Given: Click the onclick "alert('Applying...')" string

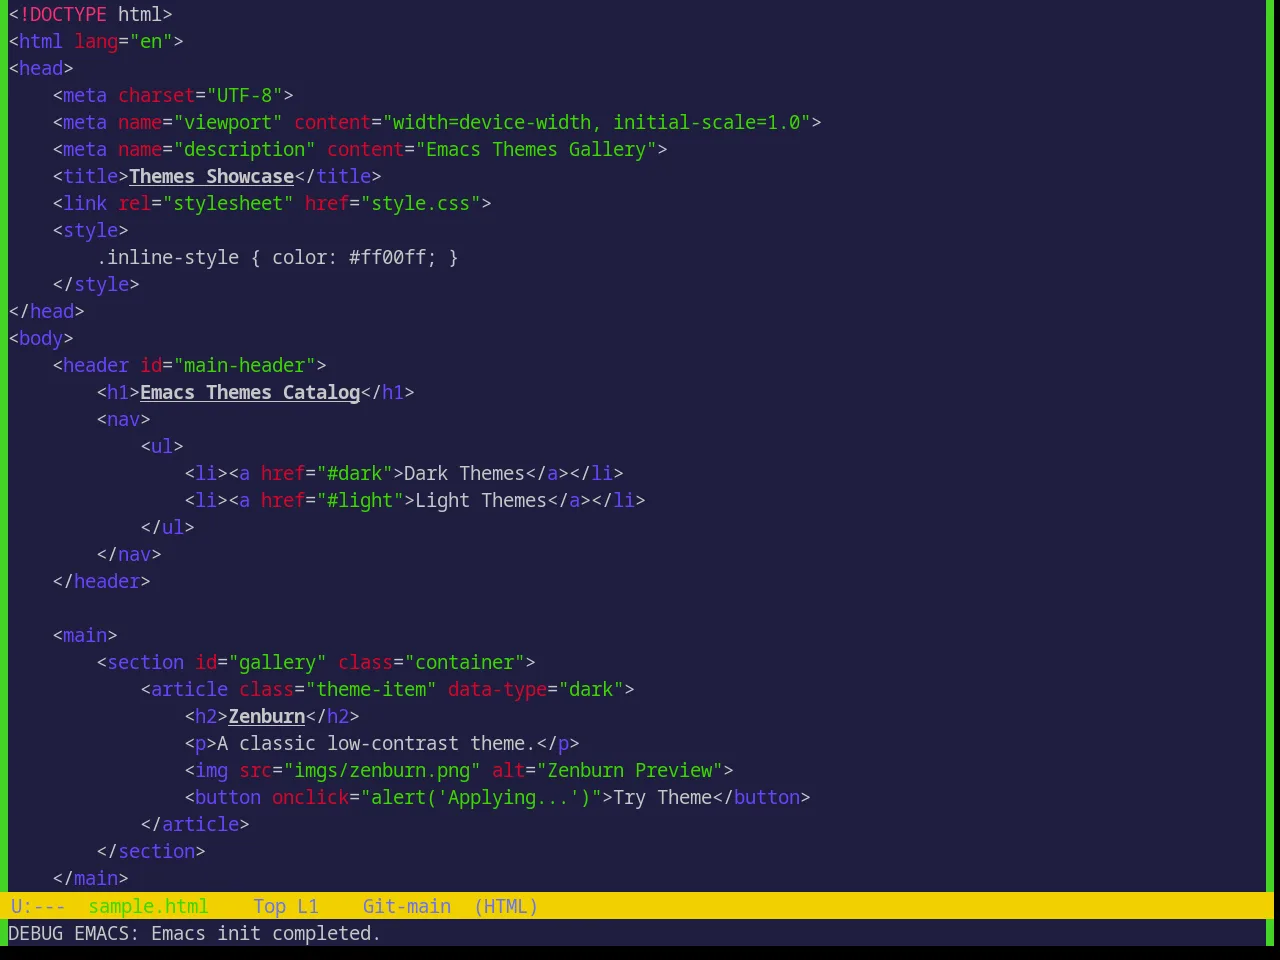Looking at the screenshot, I should pyautogui.click(x=481, y=797).
